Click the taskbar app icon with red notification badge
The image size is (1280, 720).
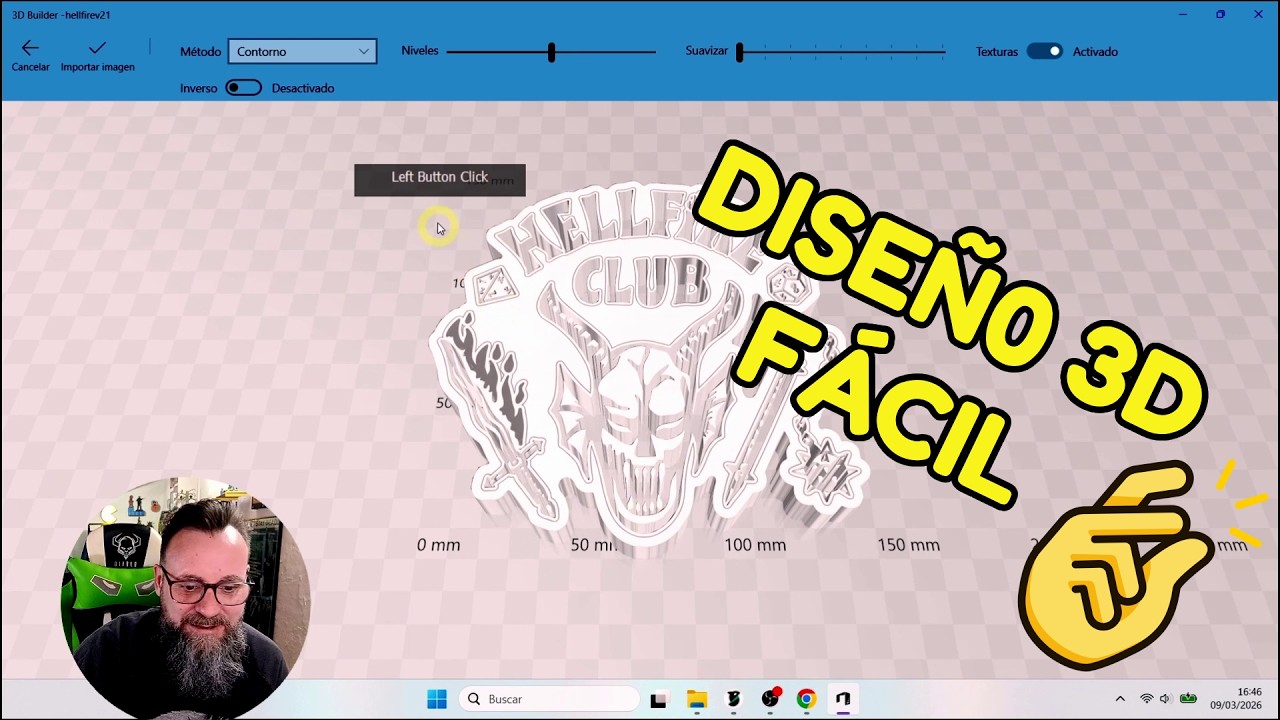point(770,699)
